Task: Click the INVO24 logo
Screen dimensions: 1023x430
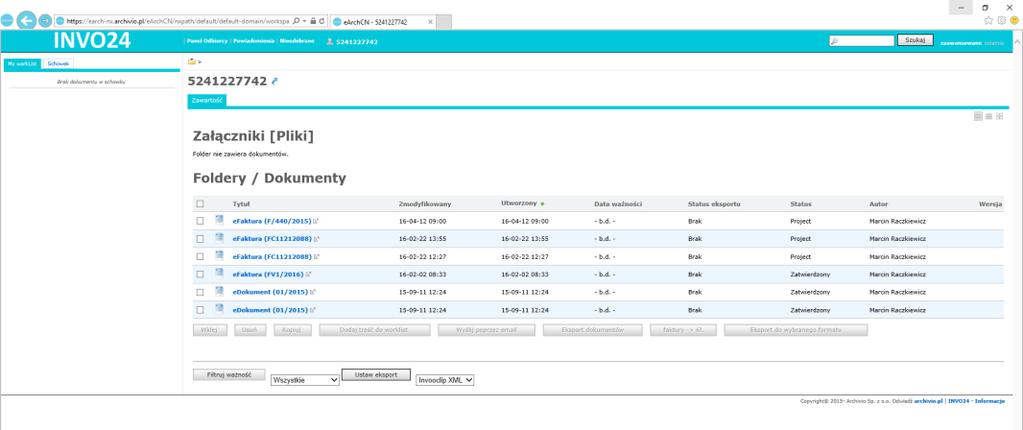Action: (x=92, y=40)
